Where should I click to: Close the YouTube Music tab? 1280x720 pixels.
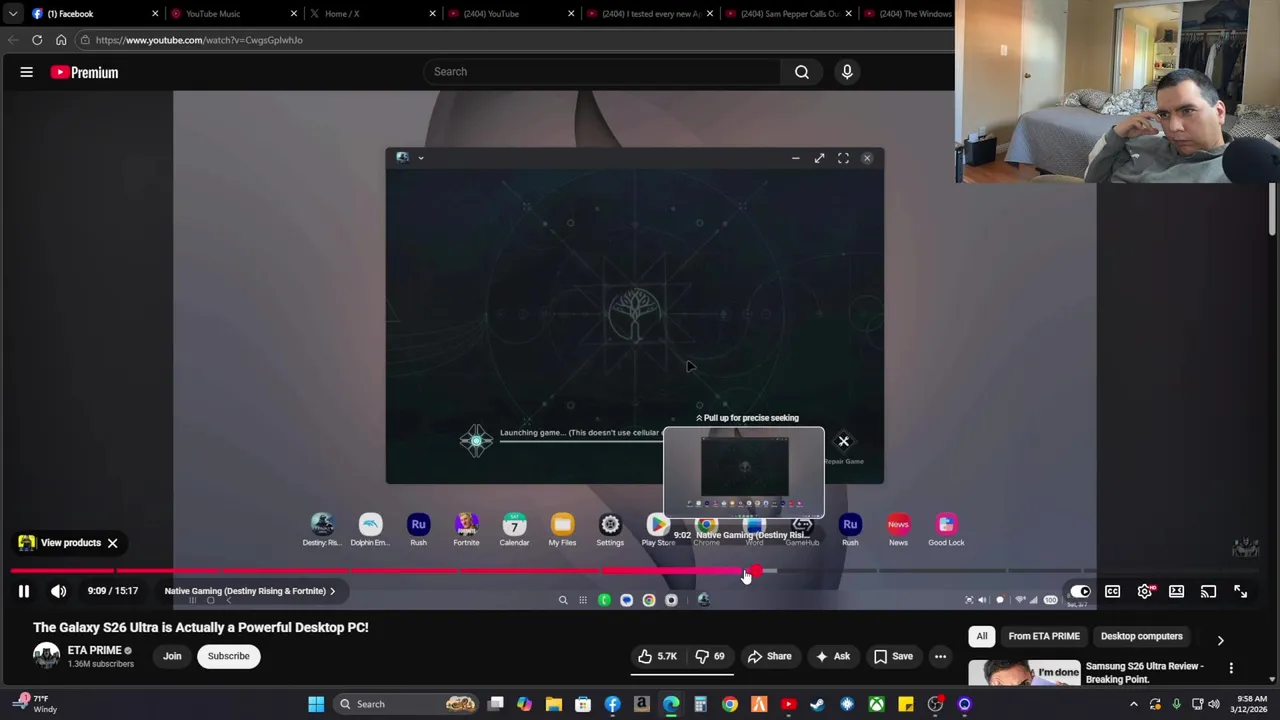294,14
